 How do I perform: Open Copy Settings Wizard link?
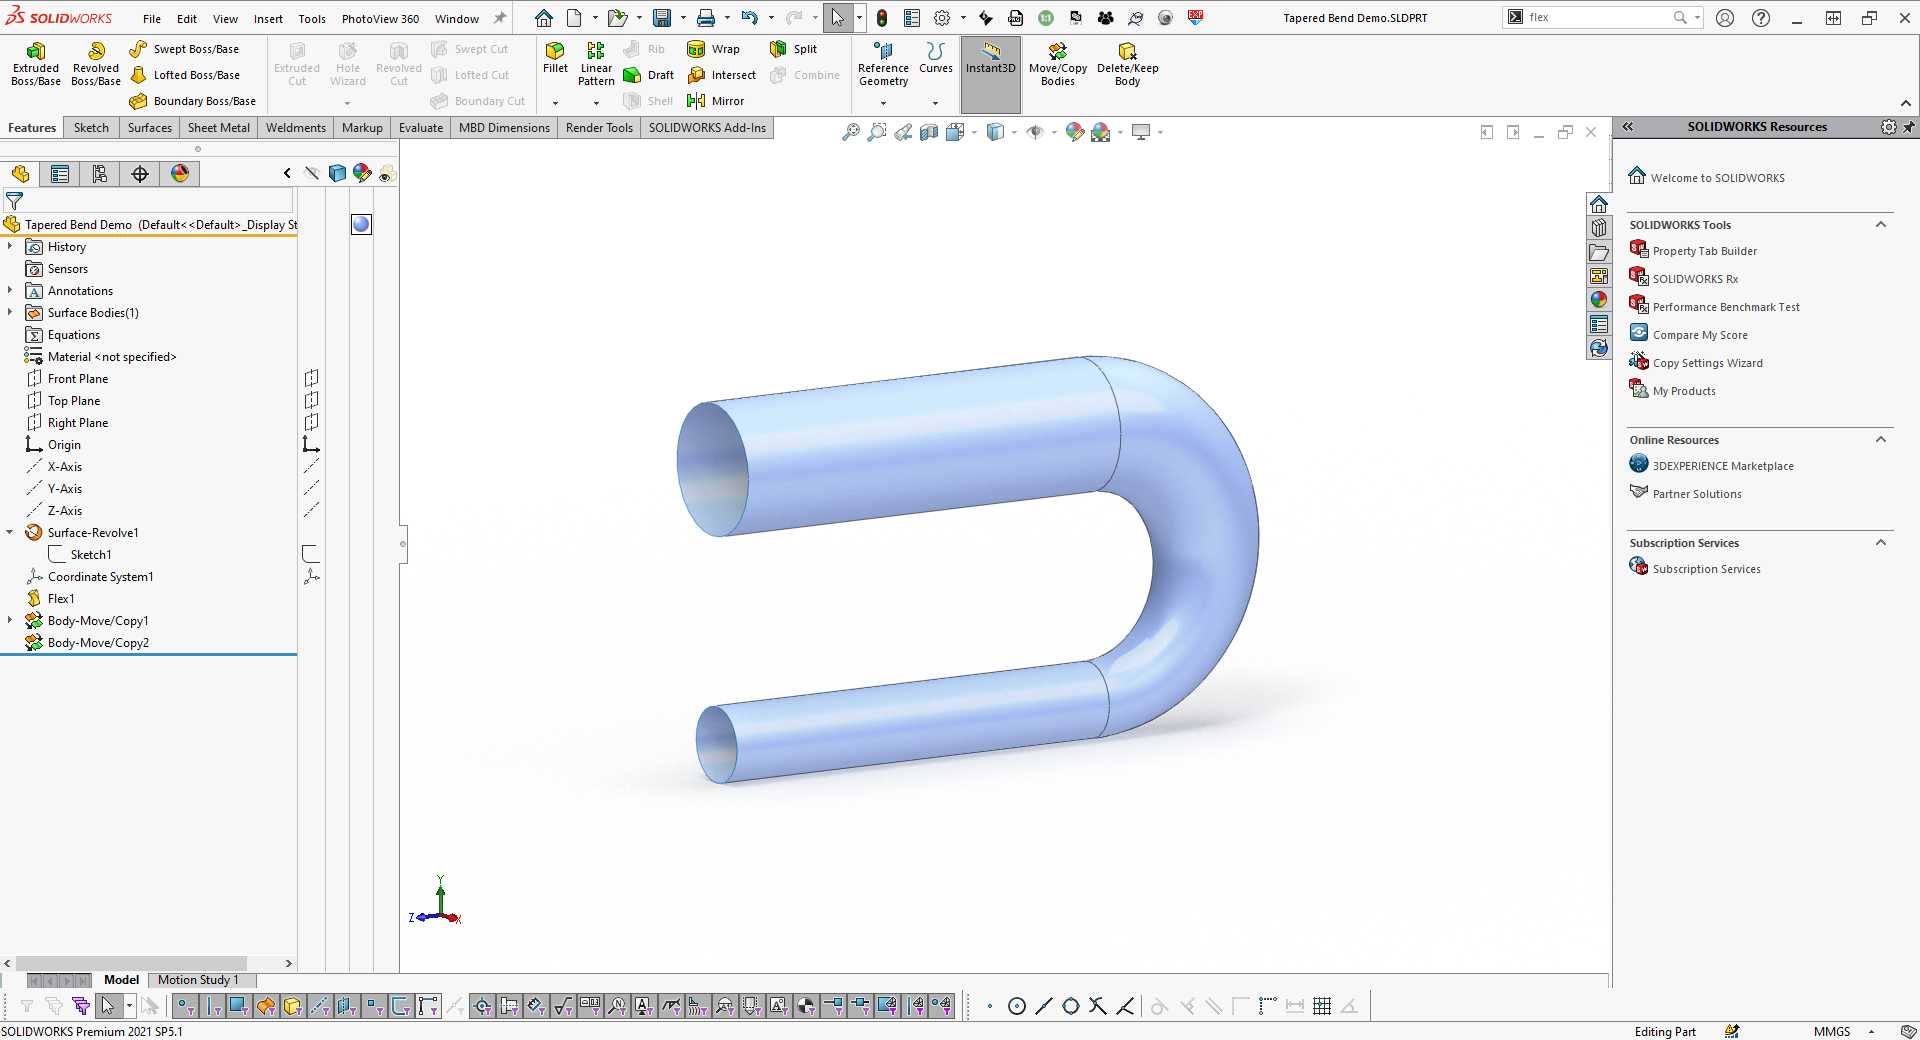pyautogui.click(x=1707, y=363)
